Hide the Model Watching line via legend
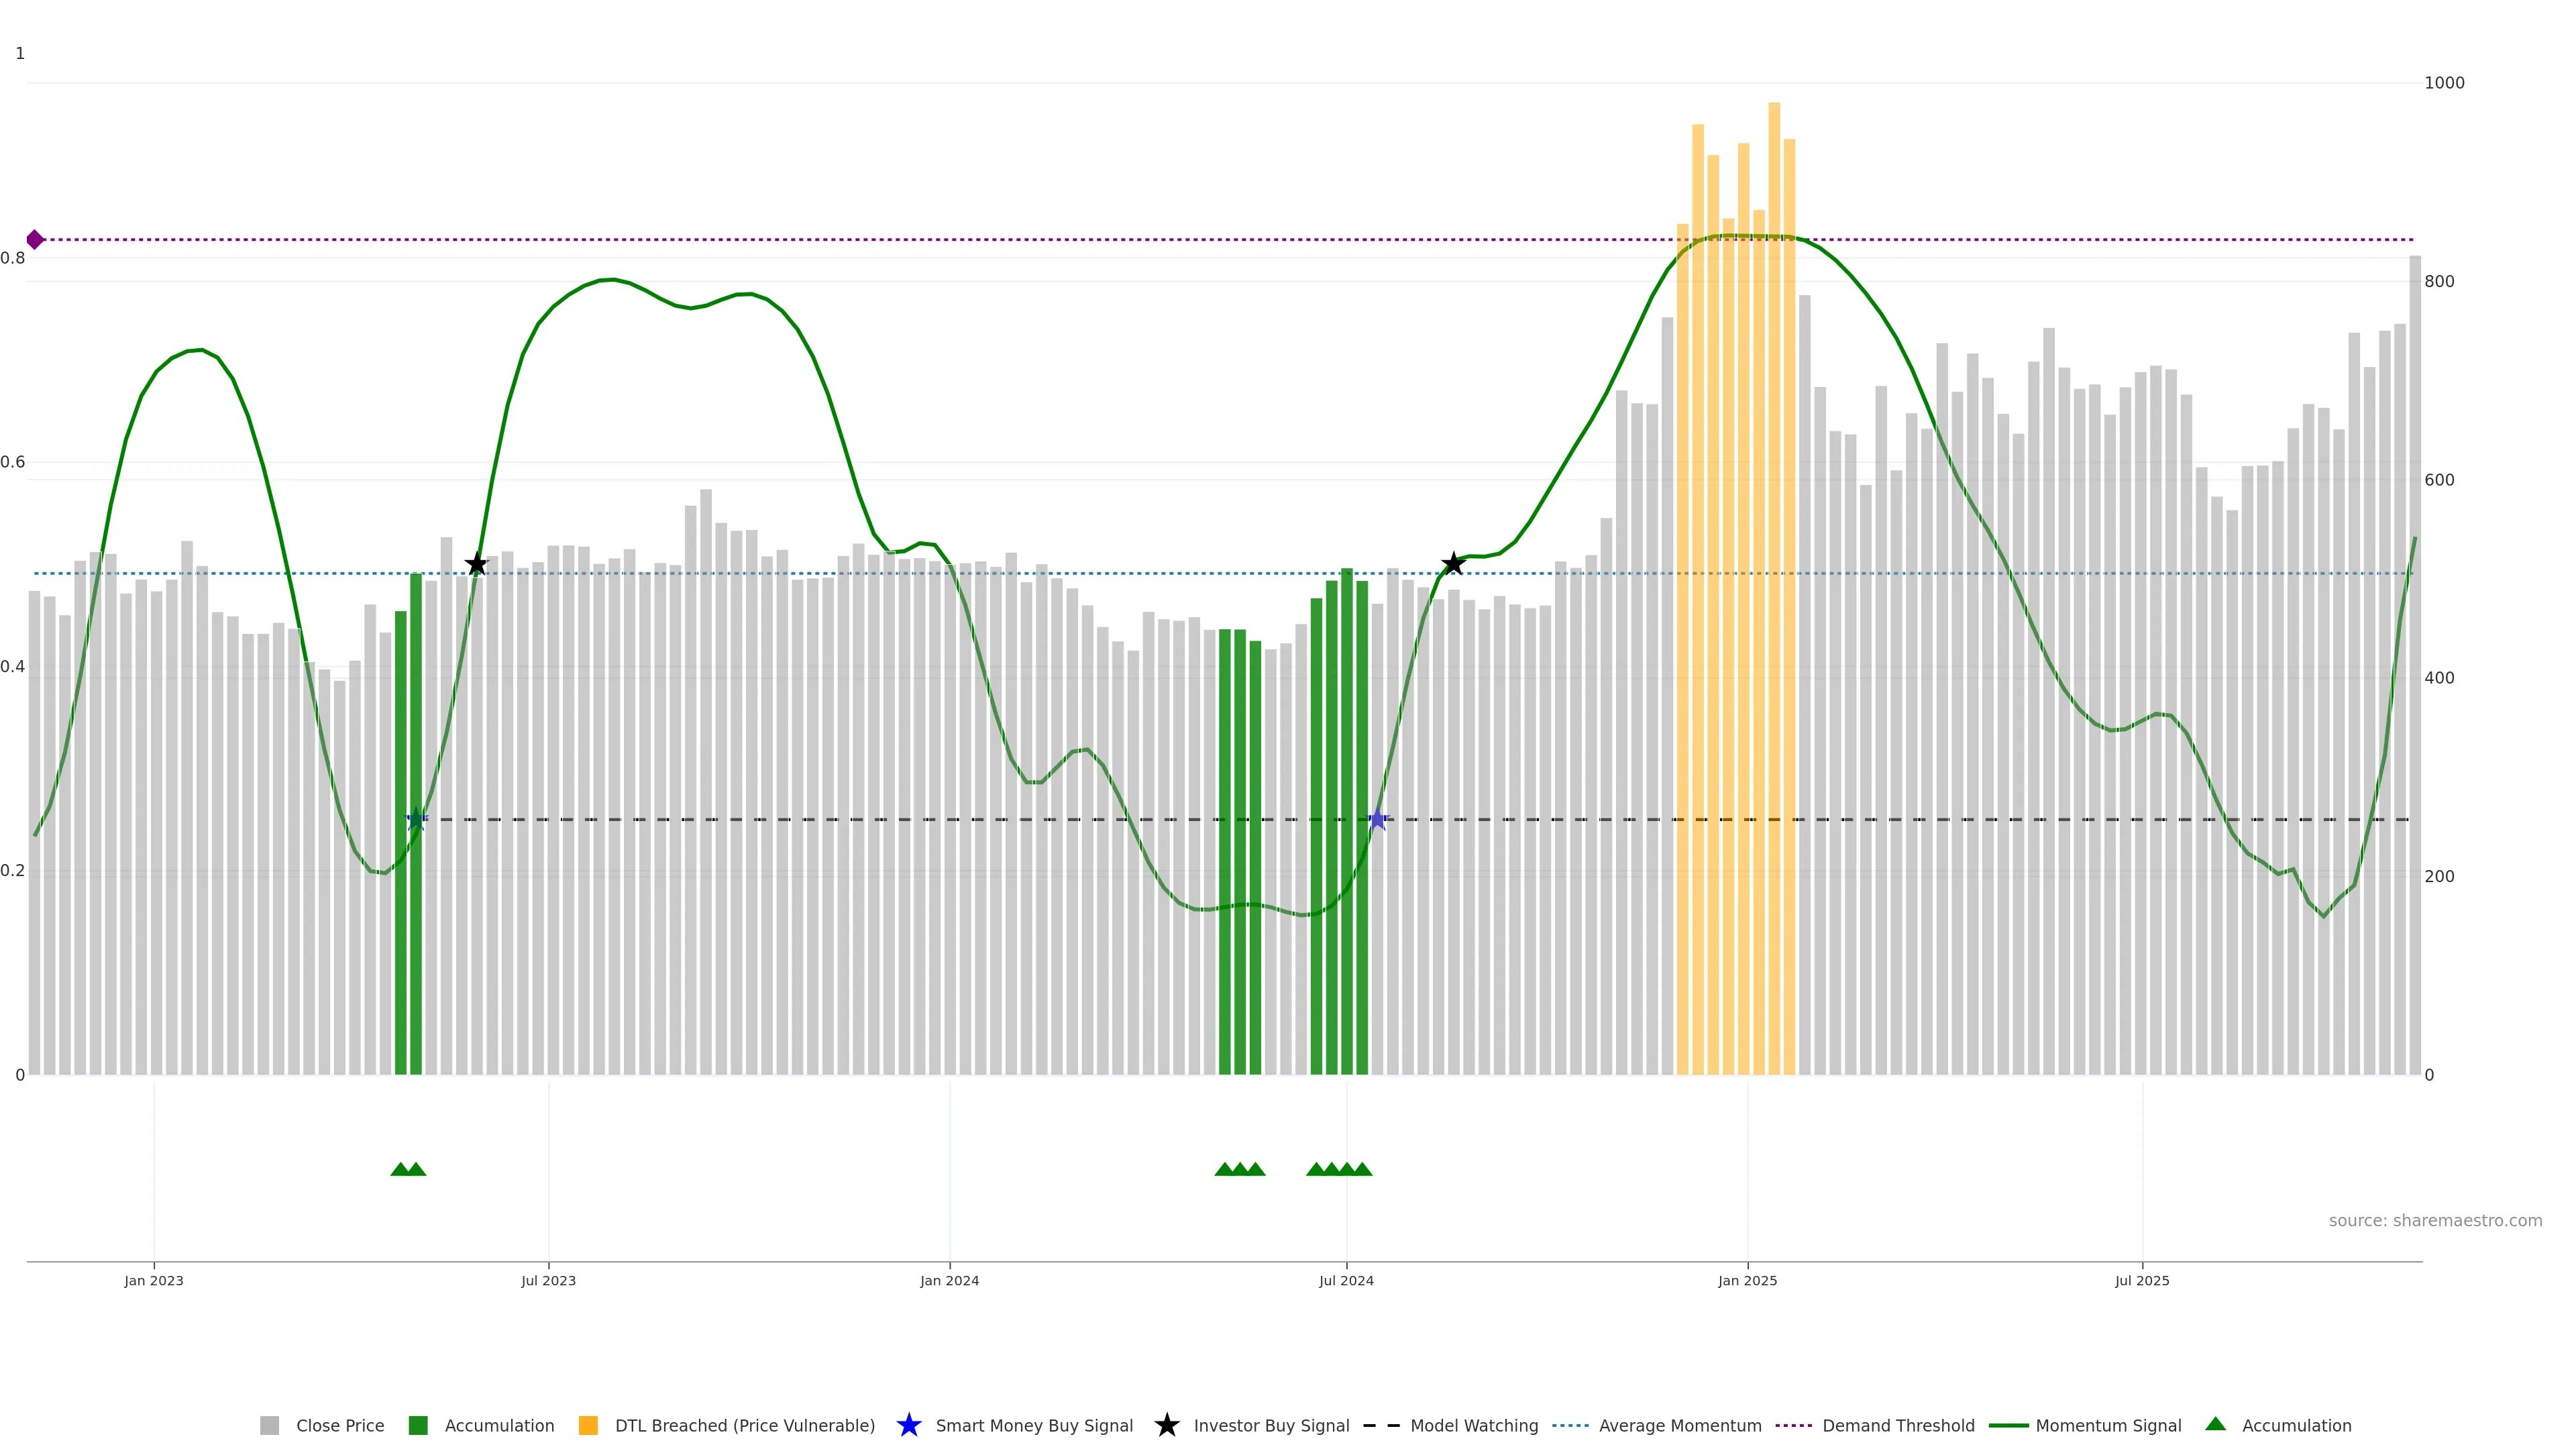 click(1473, 1426)
